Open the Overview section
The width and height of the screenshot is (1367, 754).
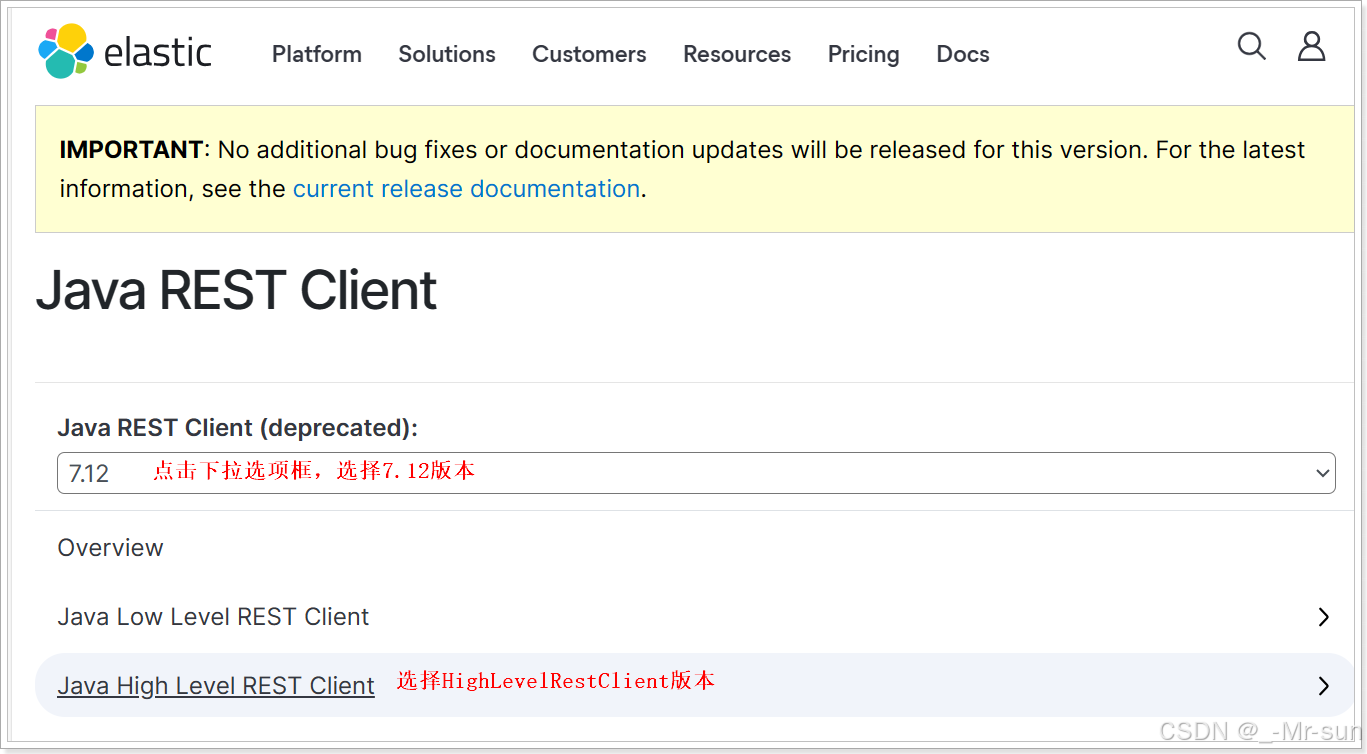(110, 548)
